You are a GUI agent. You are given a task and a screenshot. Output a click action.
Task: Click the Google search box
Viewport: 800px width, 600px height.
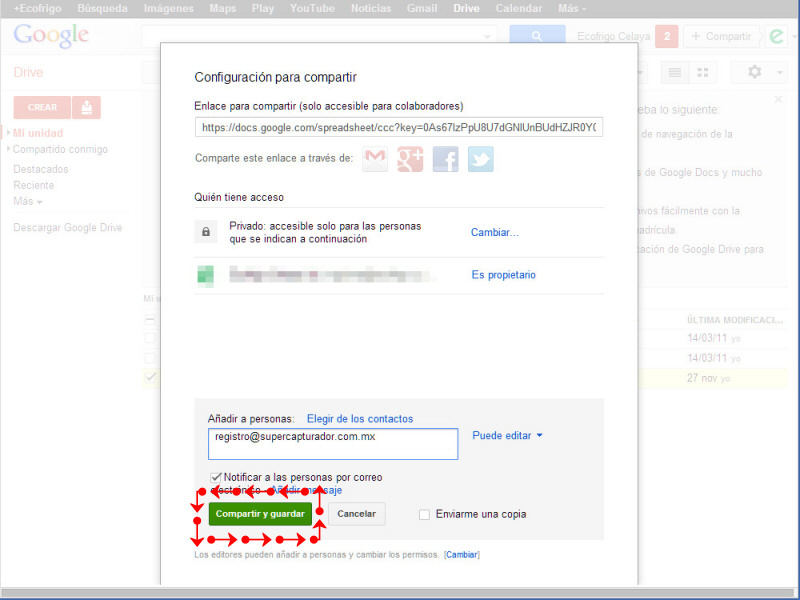[319, 36]
